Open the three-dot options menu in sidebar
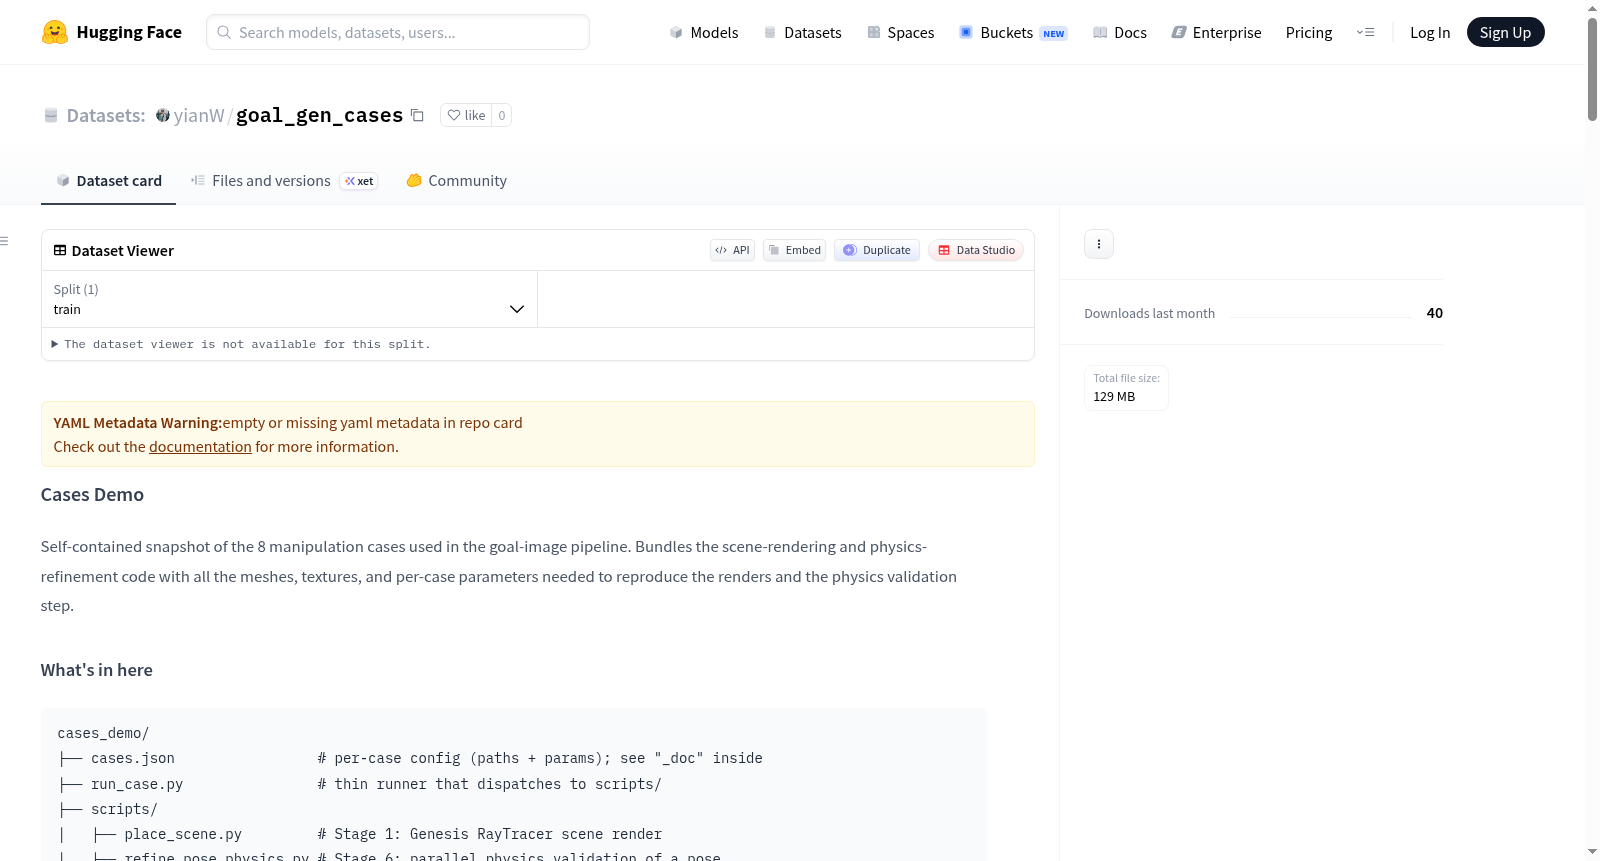This screenshot has height=861, width=1600. (x=1099, y=244)
